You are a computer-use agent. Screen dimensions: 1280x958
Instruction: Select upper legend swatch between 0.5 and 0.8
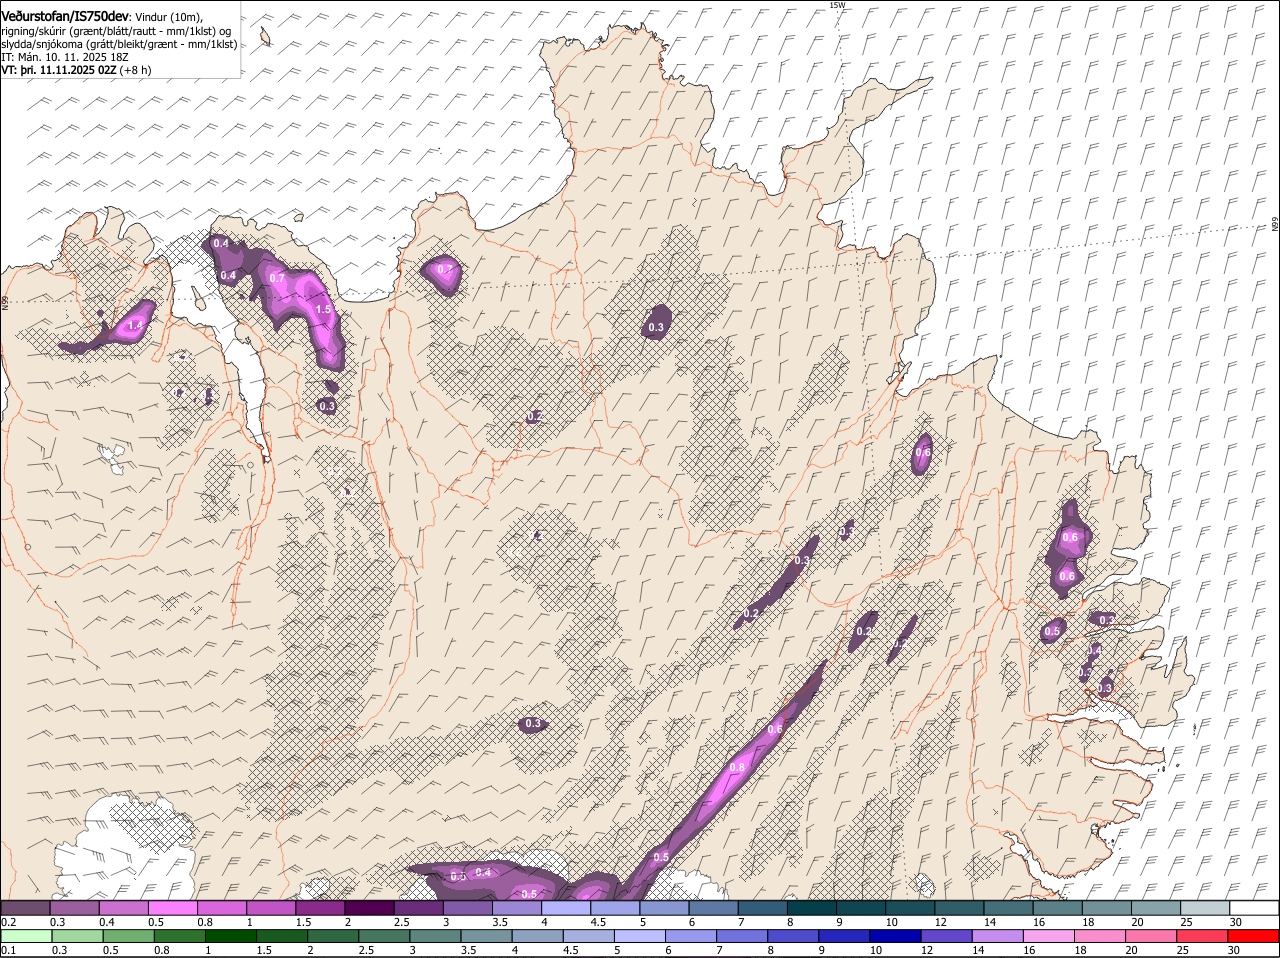172,908
